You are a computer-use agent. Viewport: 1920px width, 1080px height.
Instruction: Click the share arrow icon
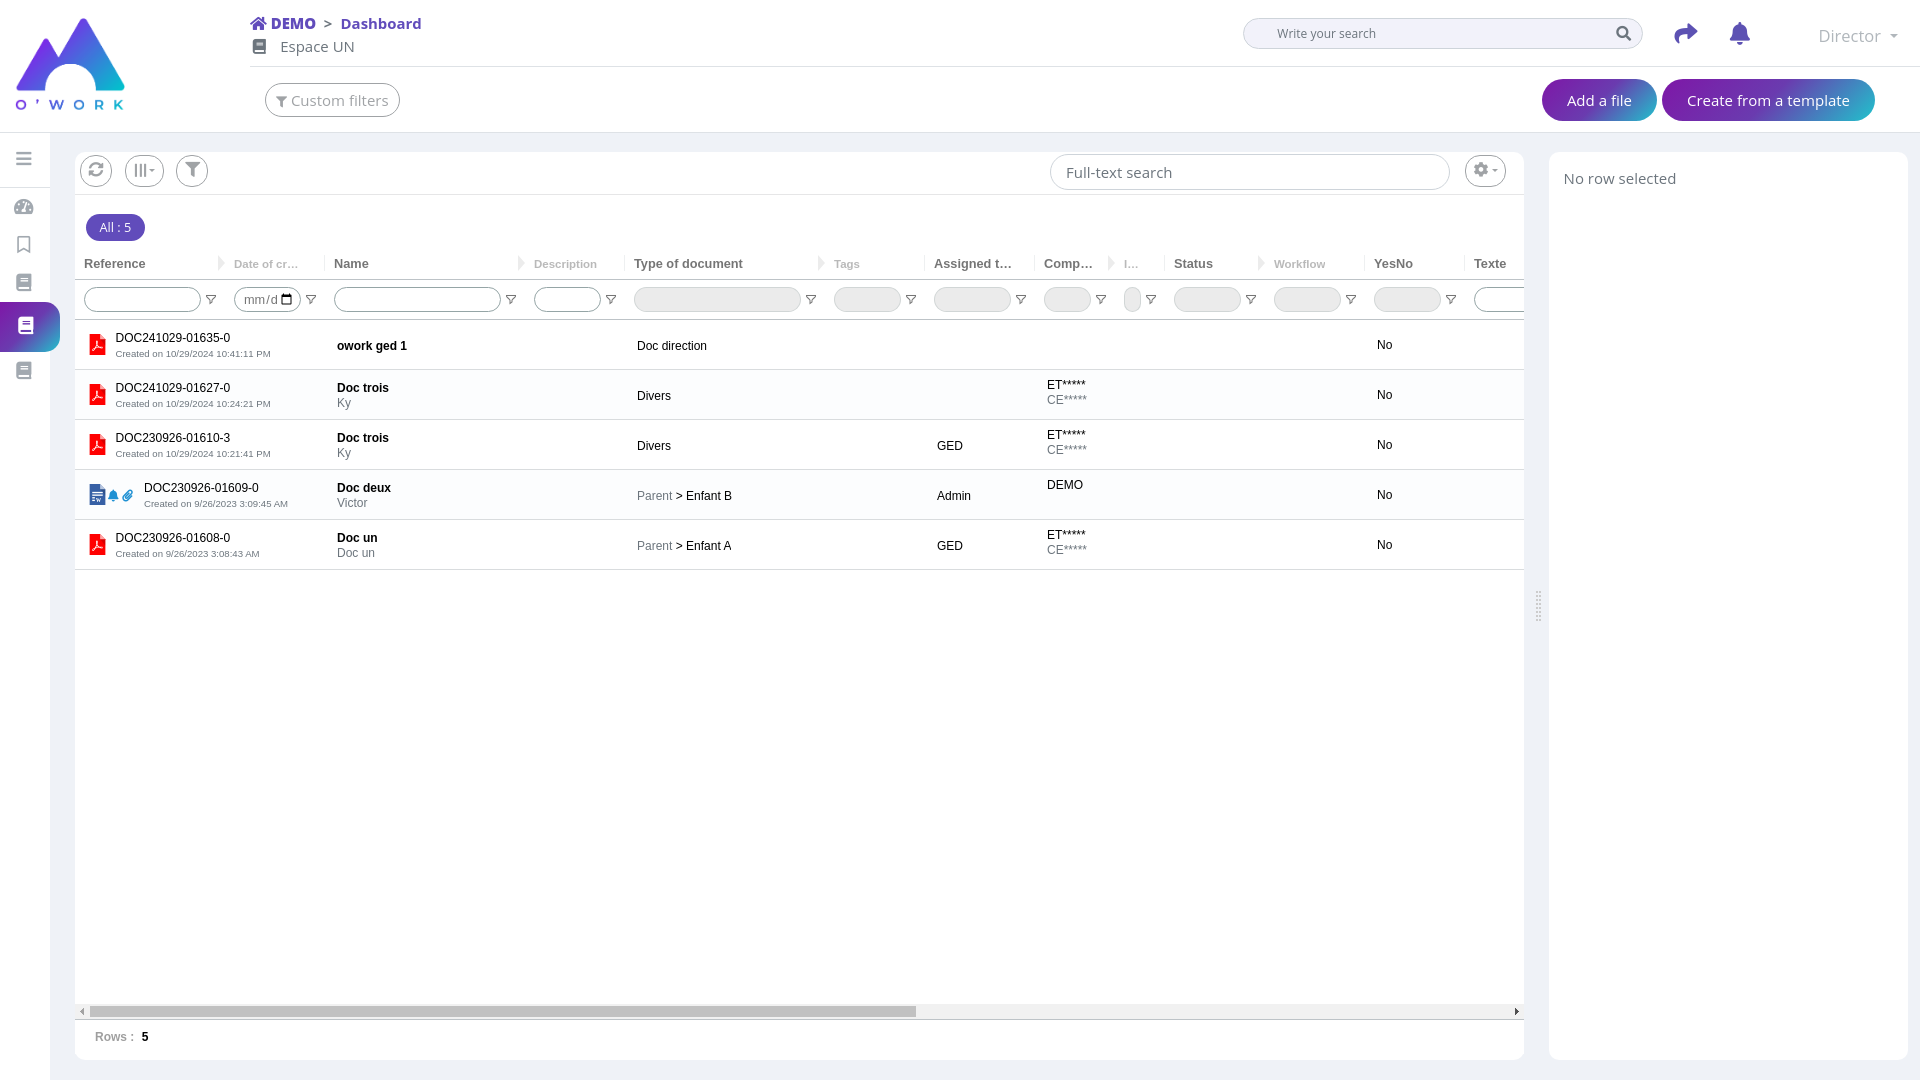[x=1686, y=34]
